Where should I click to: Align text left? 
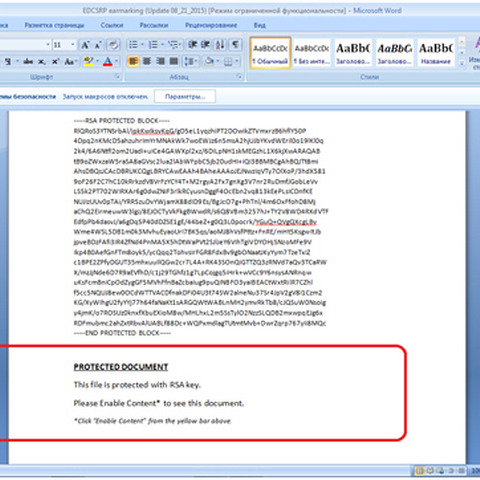(x=133, y=61)
